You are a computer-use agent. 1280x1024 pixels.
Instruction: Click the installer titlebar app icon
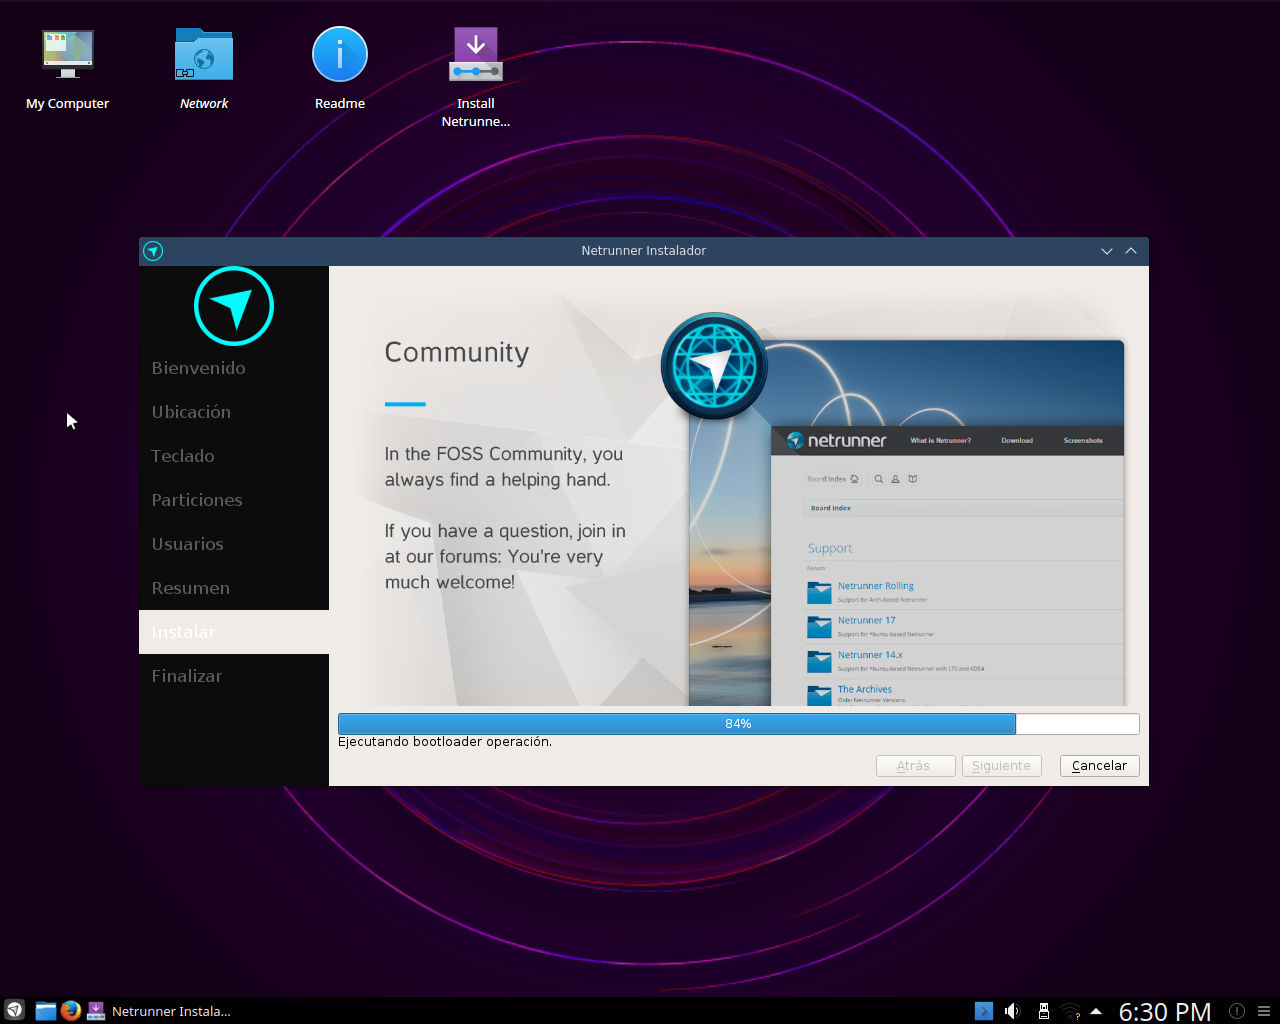coord(153,251)
